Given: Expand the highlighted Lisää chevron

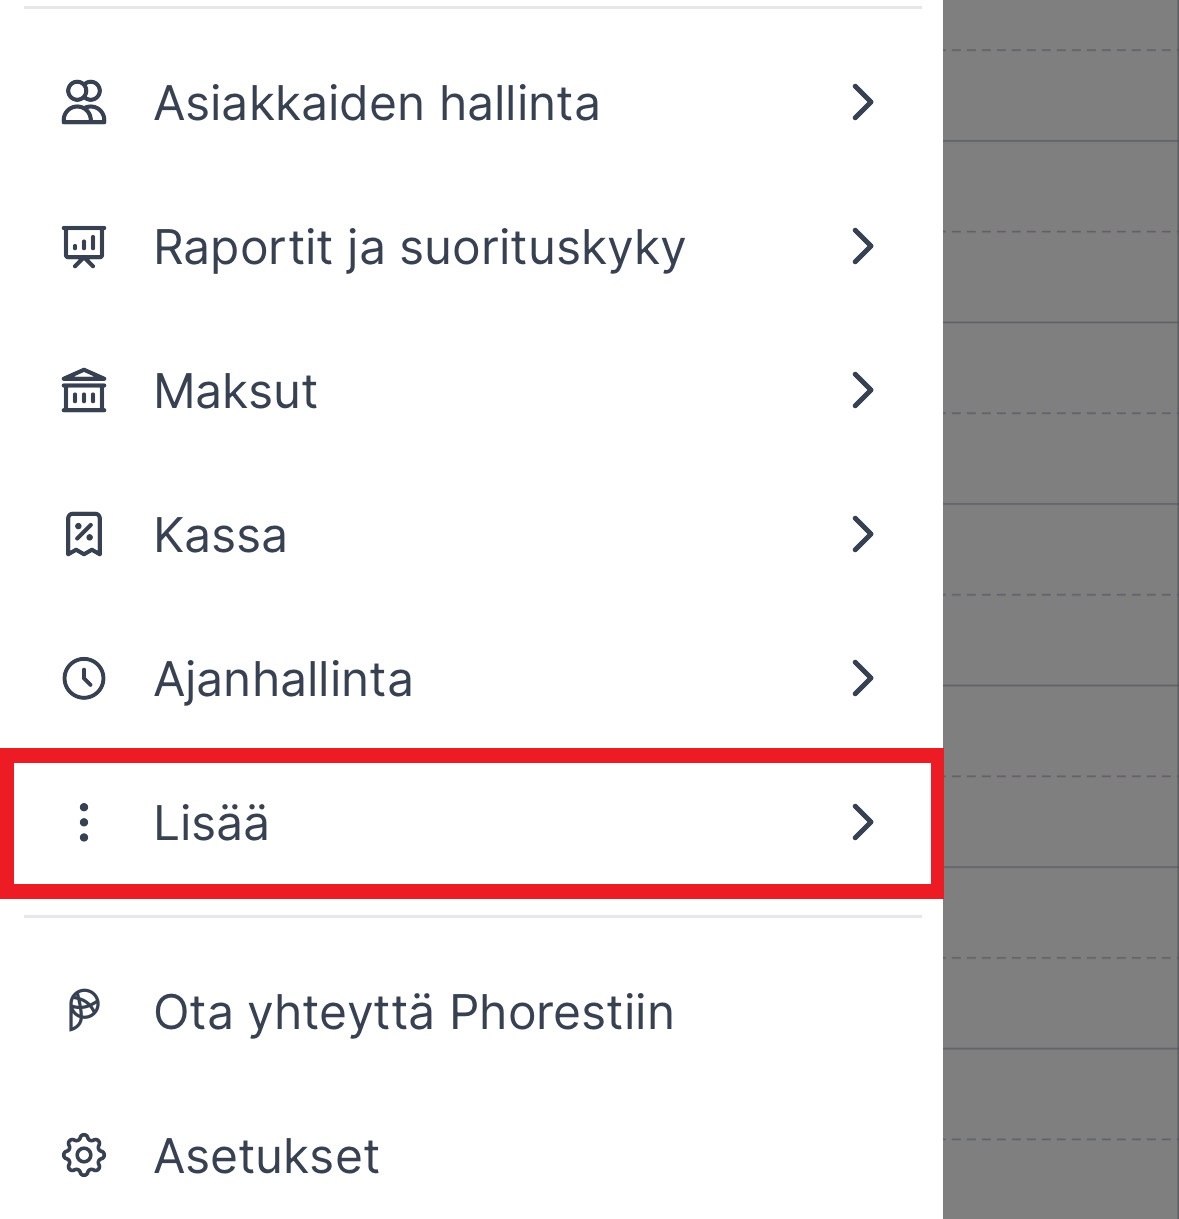Looking at the screenshot, I should click(x=864, y=822).
